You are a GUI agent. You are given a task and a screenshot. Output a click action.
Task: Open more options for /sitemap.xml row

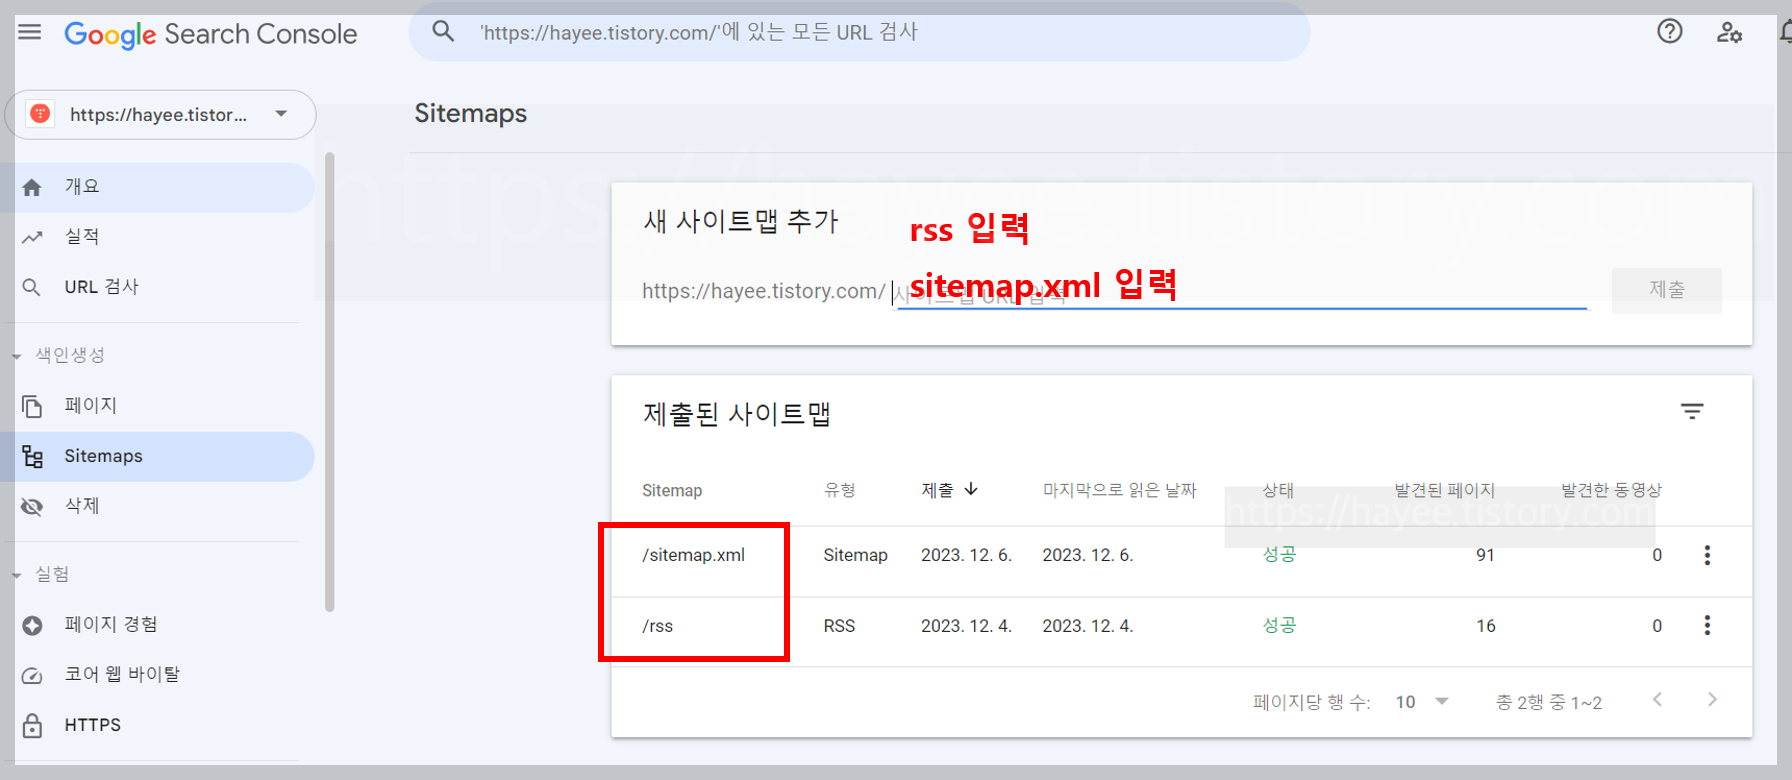pos(1707,555)
